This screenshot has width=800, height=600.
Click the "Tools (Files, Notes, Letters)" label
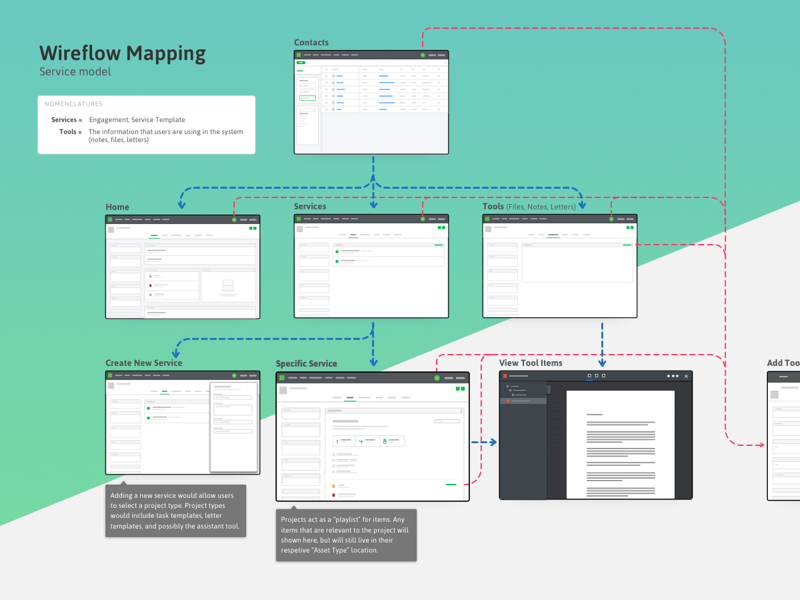pyautogui.click(x=529, y=206)
